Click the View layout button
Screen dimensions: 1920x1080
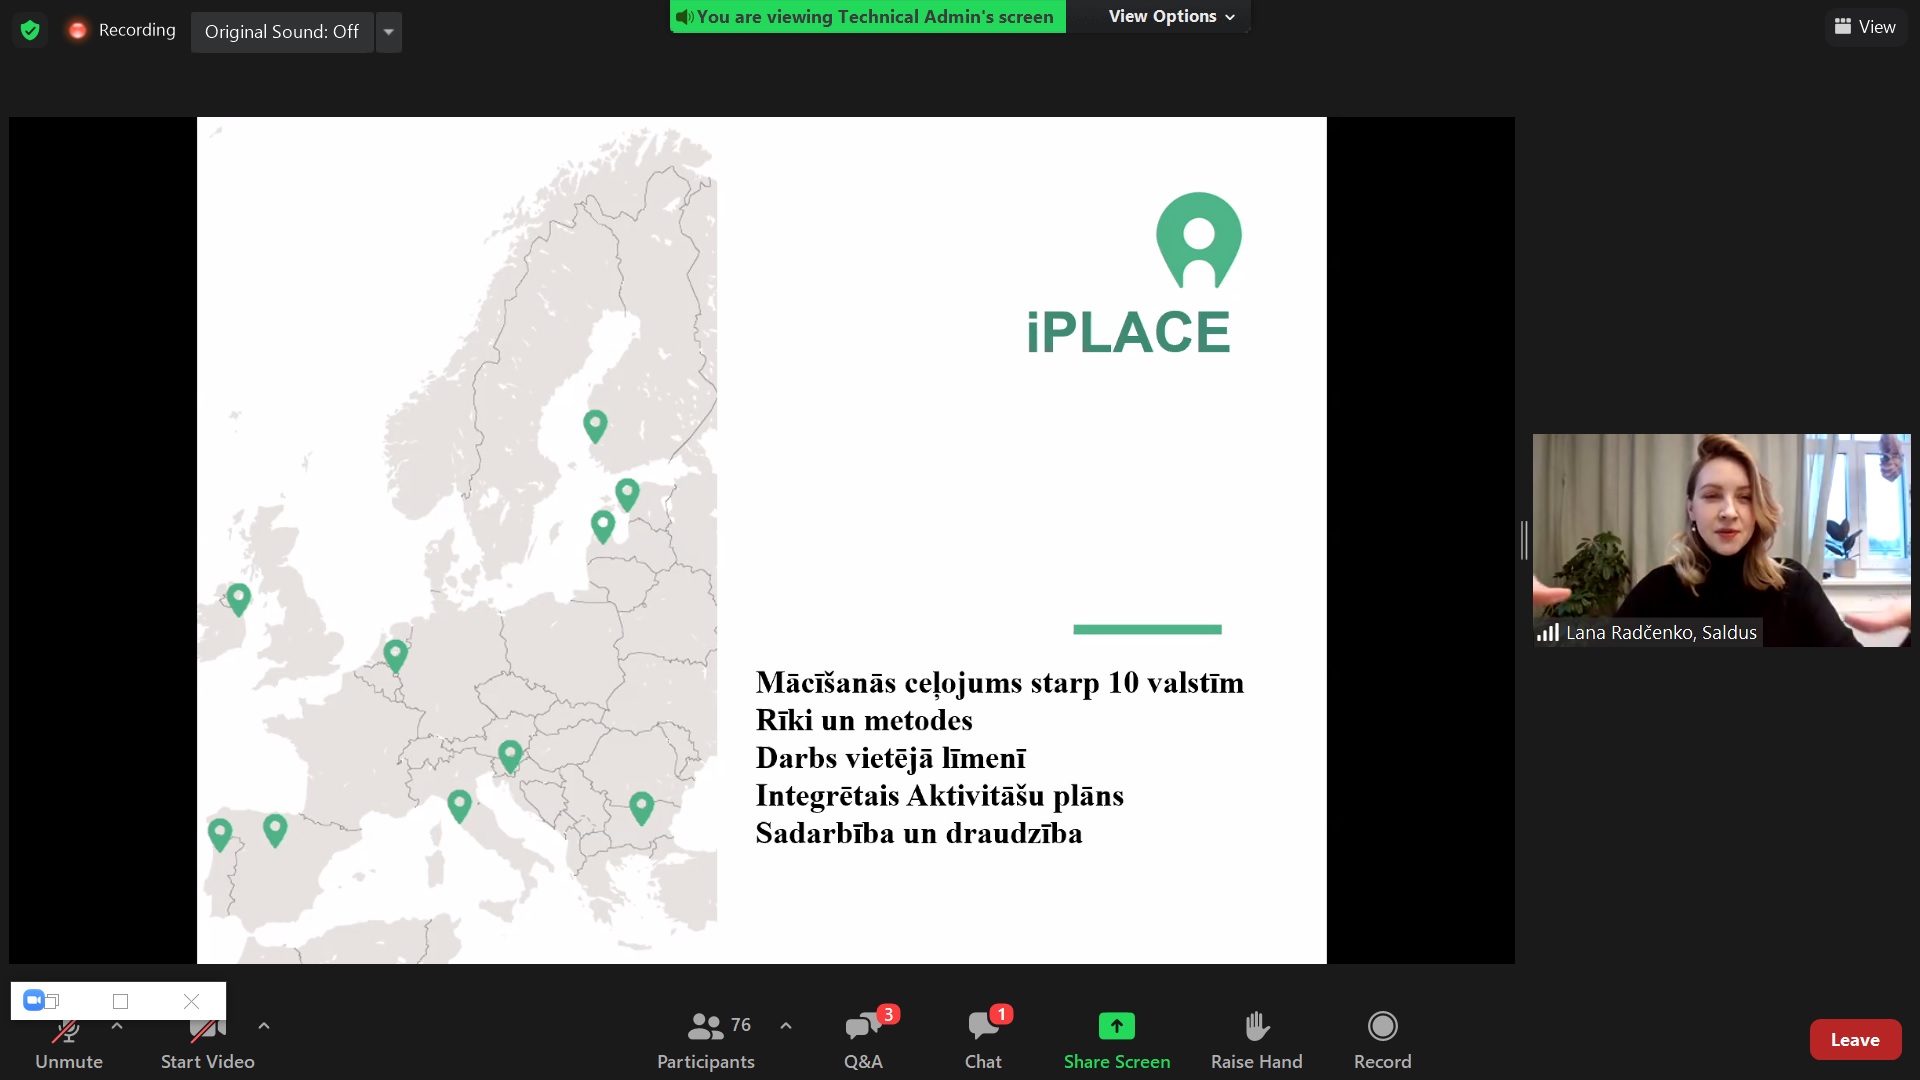(1865, 27)
